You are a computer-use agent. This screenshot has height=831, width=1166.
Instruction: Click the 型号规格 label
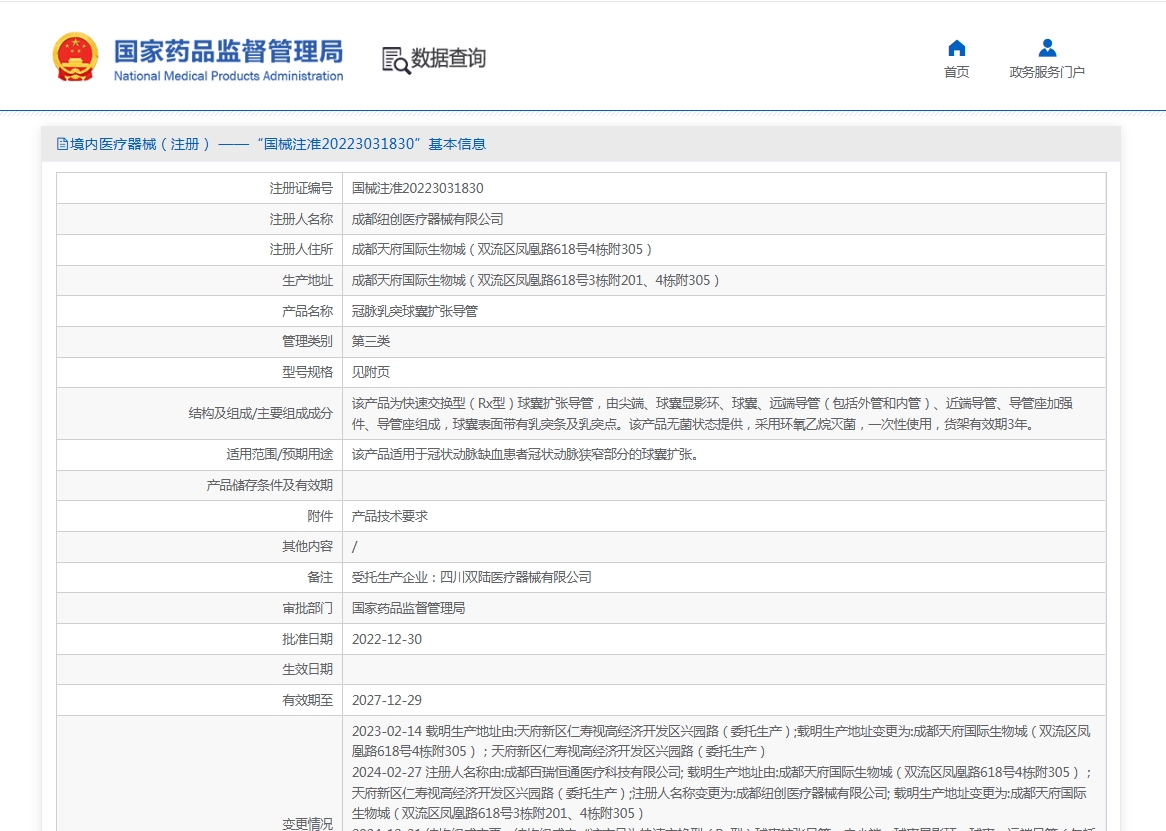pos(307,372)
